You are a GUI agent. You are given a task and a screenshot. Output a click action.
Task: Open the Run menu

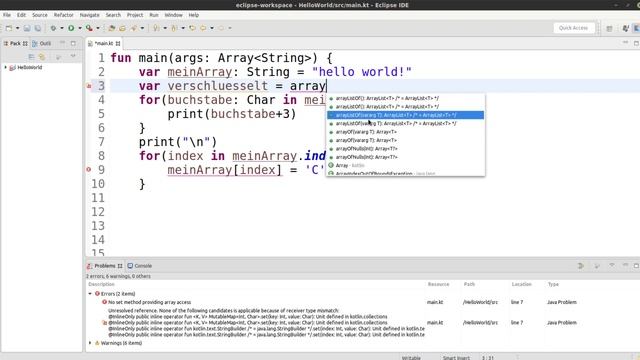click(154, 15)
